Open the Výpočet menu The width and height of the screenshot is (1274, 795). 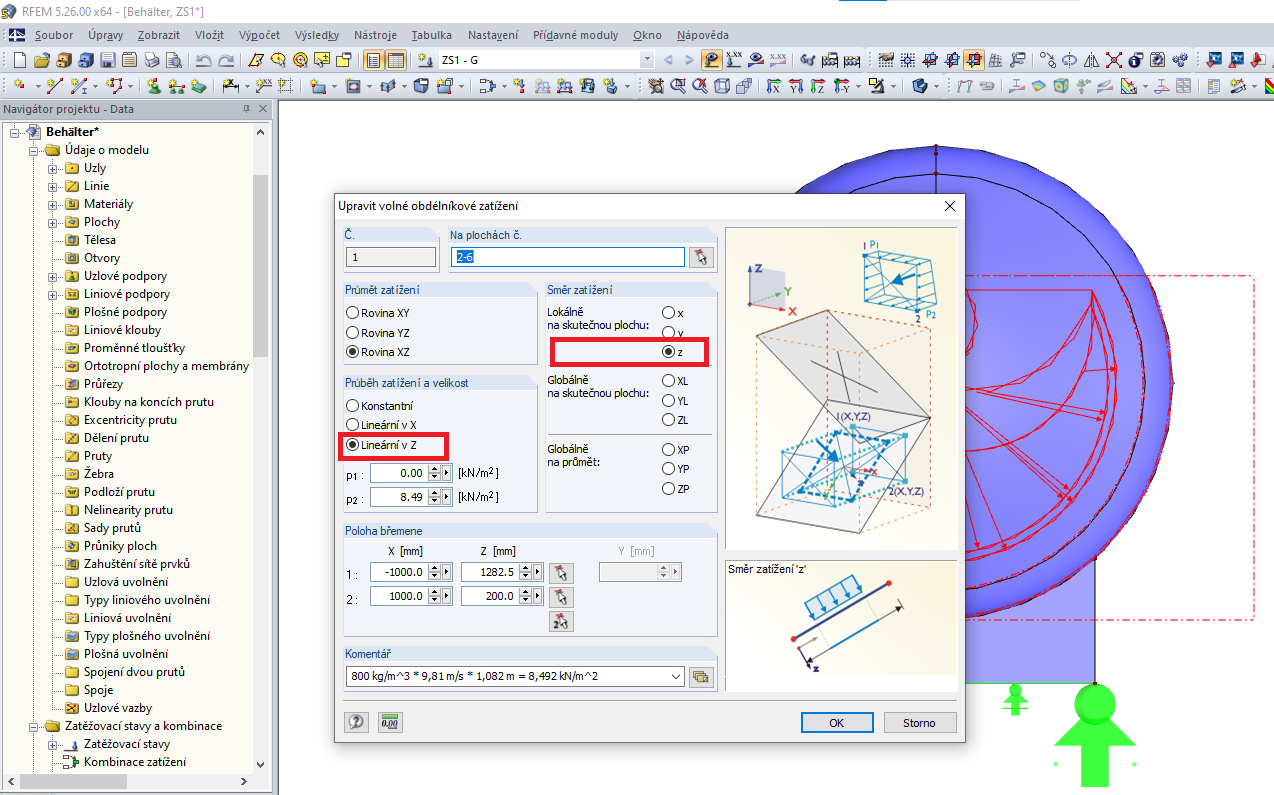[x=260, y=35]
